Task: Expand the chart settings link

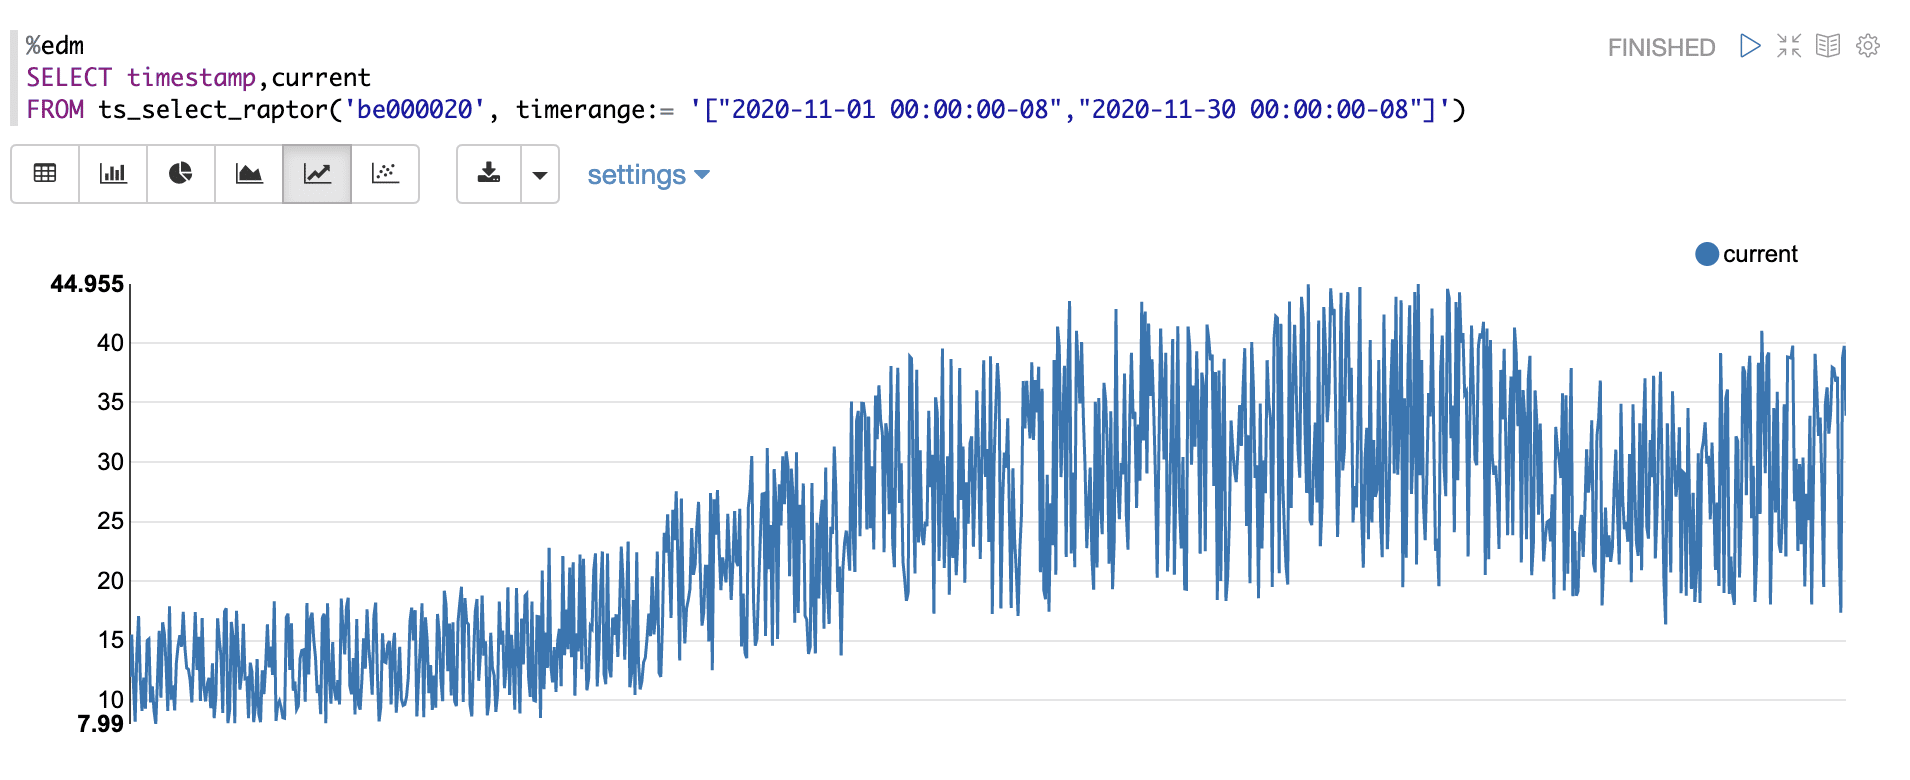Action: point(648,175)
